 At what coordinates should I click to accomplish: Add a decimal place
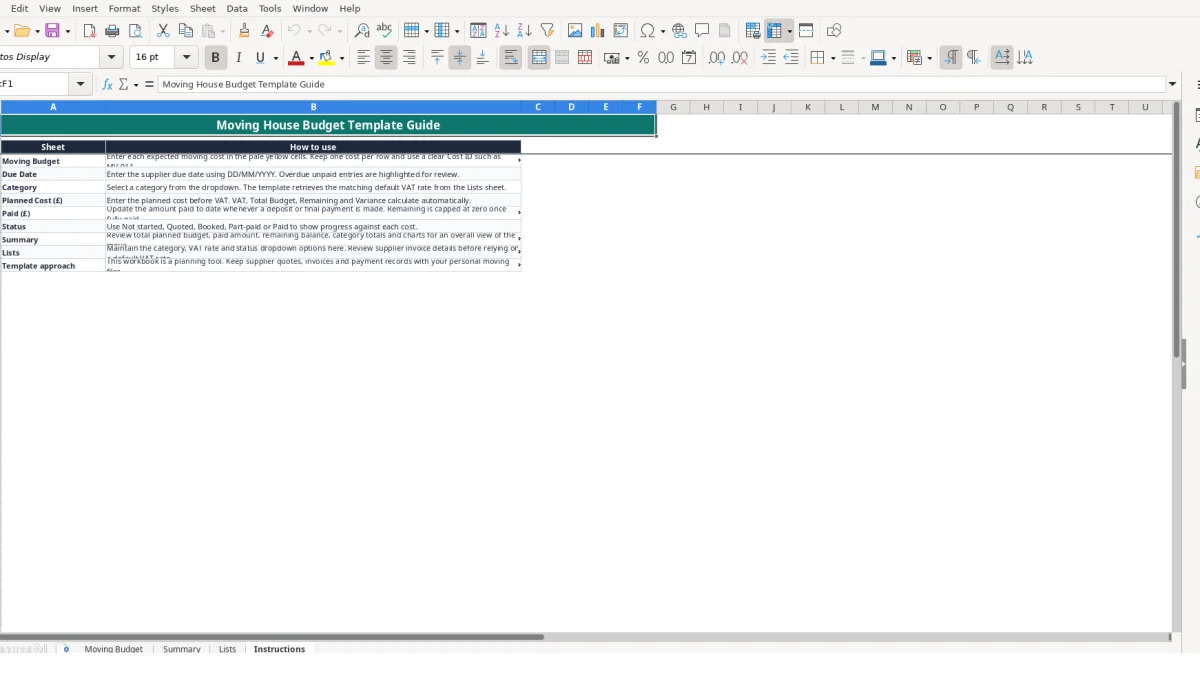tap(717, 58)
